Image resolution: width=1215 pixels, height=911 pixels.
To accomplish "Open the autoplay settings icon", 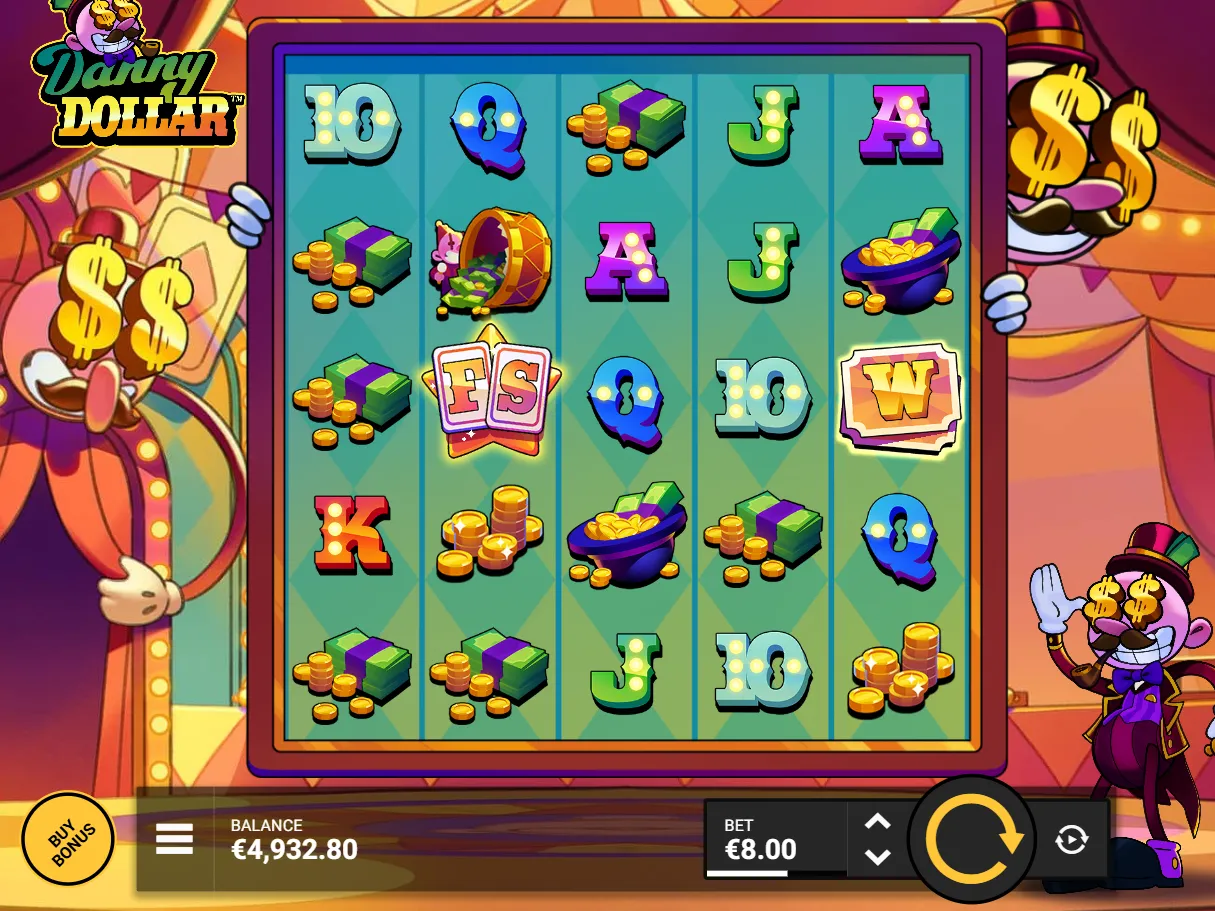I will [1071, 840].
